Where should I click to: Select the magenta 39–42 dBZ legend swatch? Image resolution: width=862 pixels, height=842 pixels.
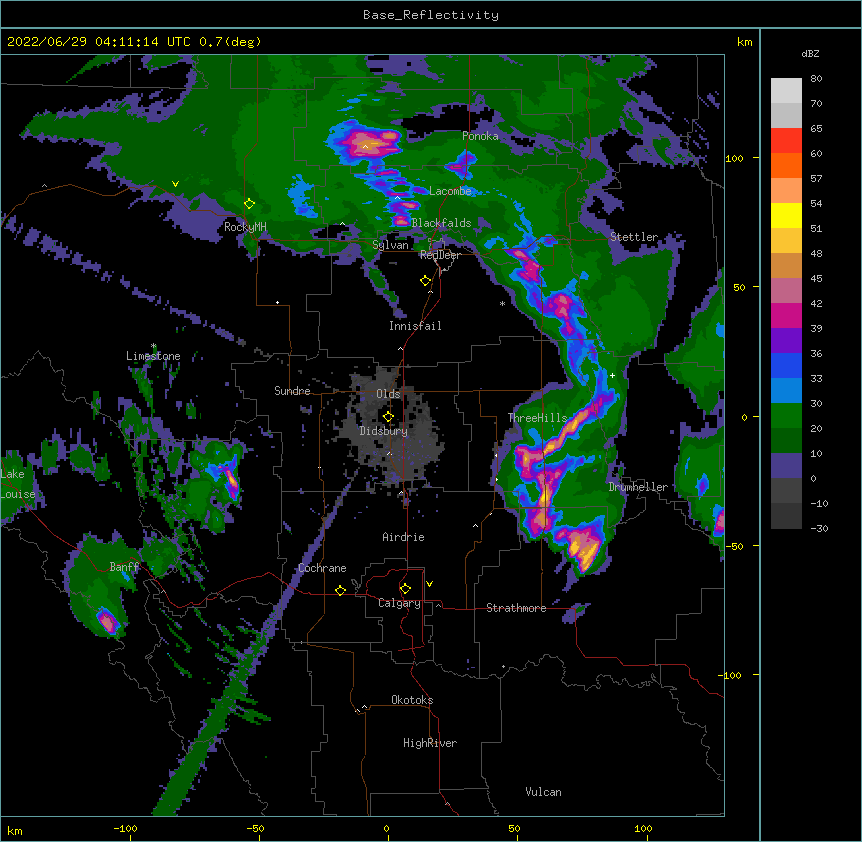click(x=786, y=315)
